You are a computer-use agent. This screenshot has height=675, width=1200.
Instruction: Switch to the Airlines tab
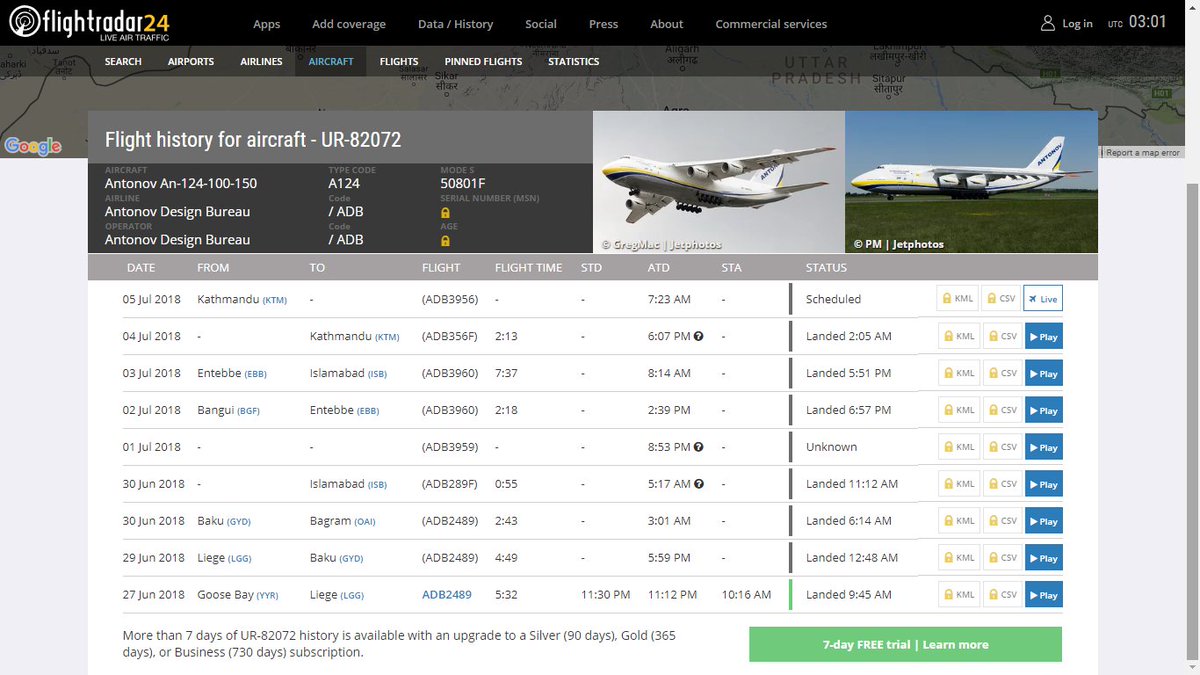[x=262, y=61]
